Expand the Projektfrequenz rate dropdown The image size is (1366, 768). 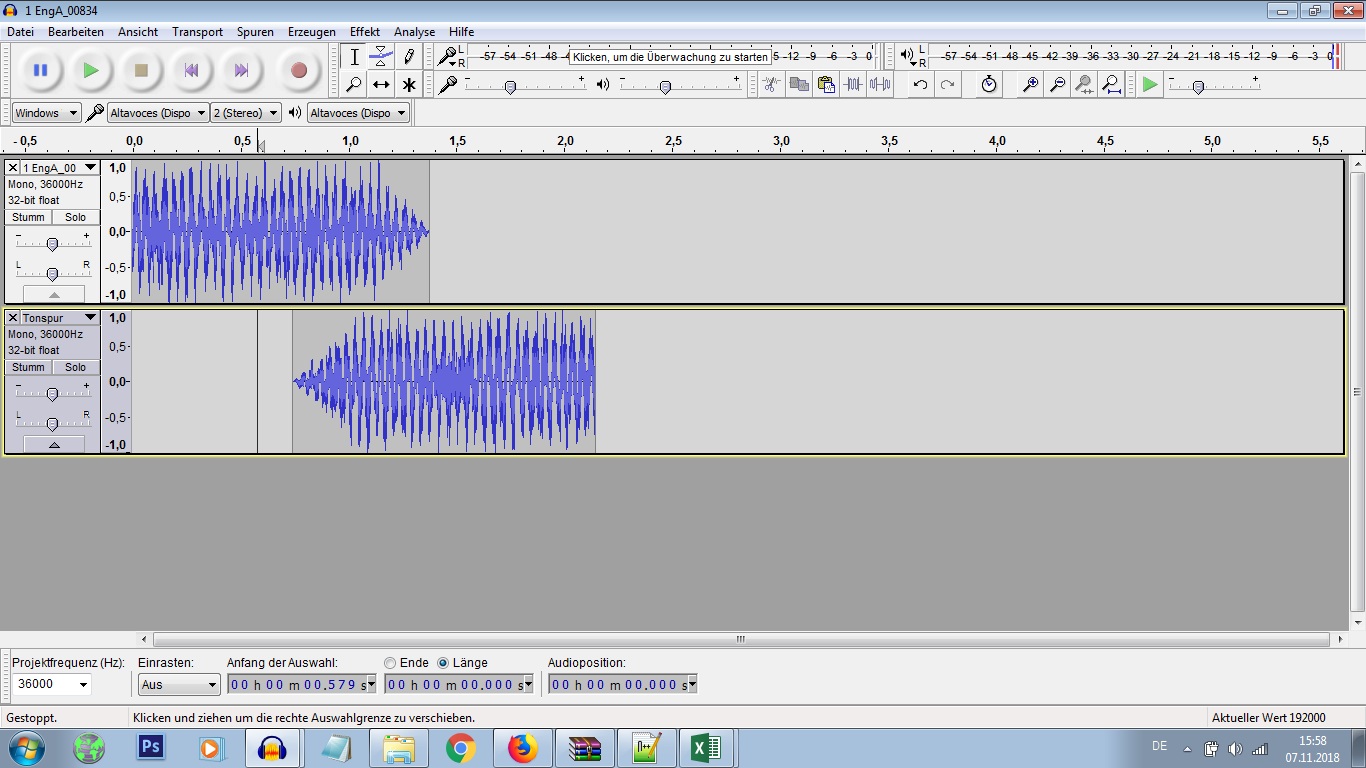pos(83,685)
